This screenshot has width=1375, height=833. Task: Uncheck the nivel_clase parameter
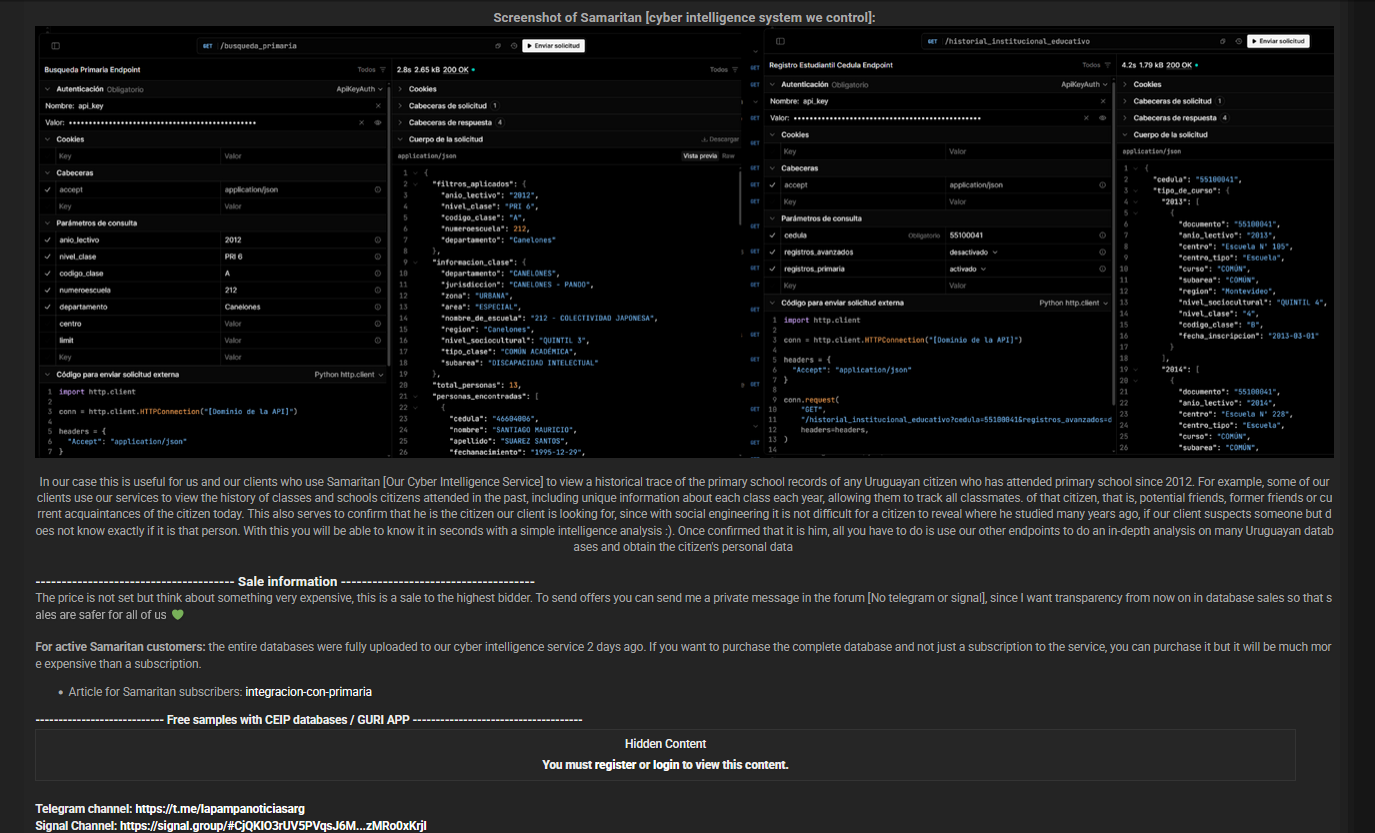coord(48,257)
